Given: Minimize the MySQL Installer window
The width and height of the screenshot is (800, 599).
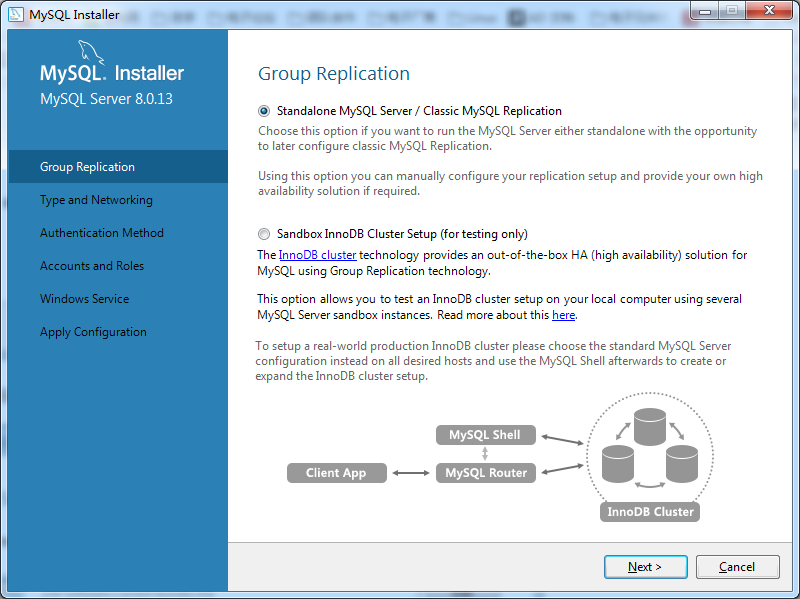Looking at the screenshot, I should pos(705,11).
